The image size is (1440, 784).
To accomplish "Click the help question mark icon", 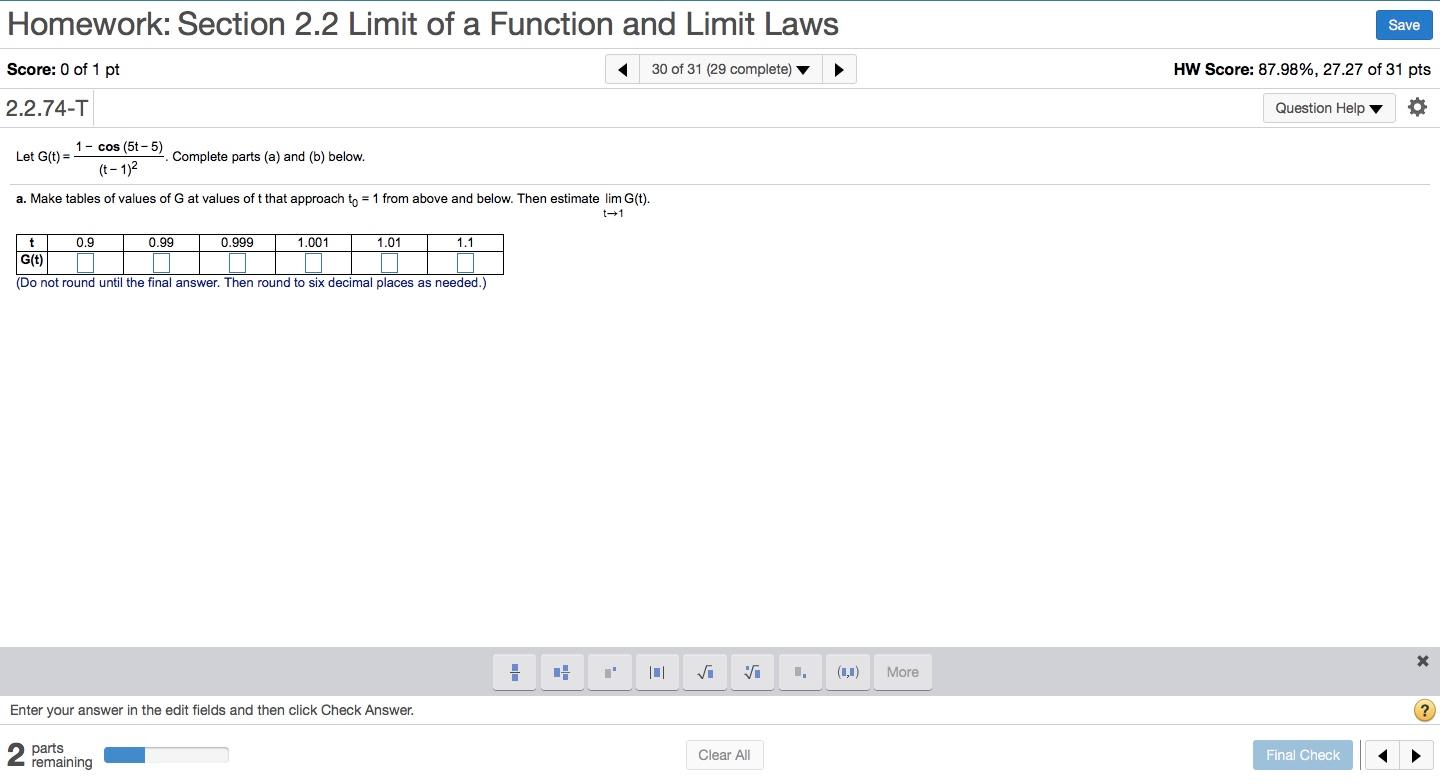I will (1424, 710).
